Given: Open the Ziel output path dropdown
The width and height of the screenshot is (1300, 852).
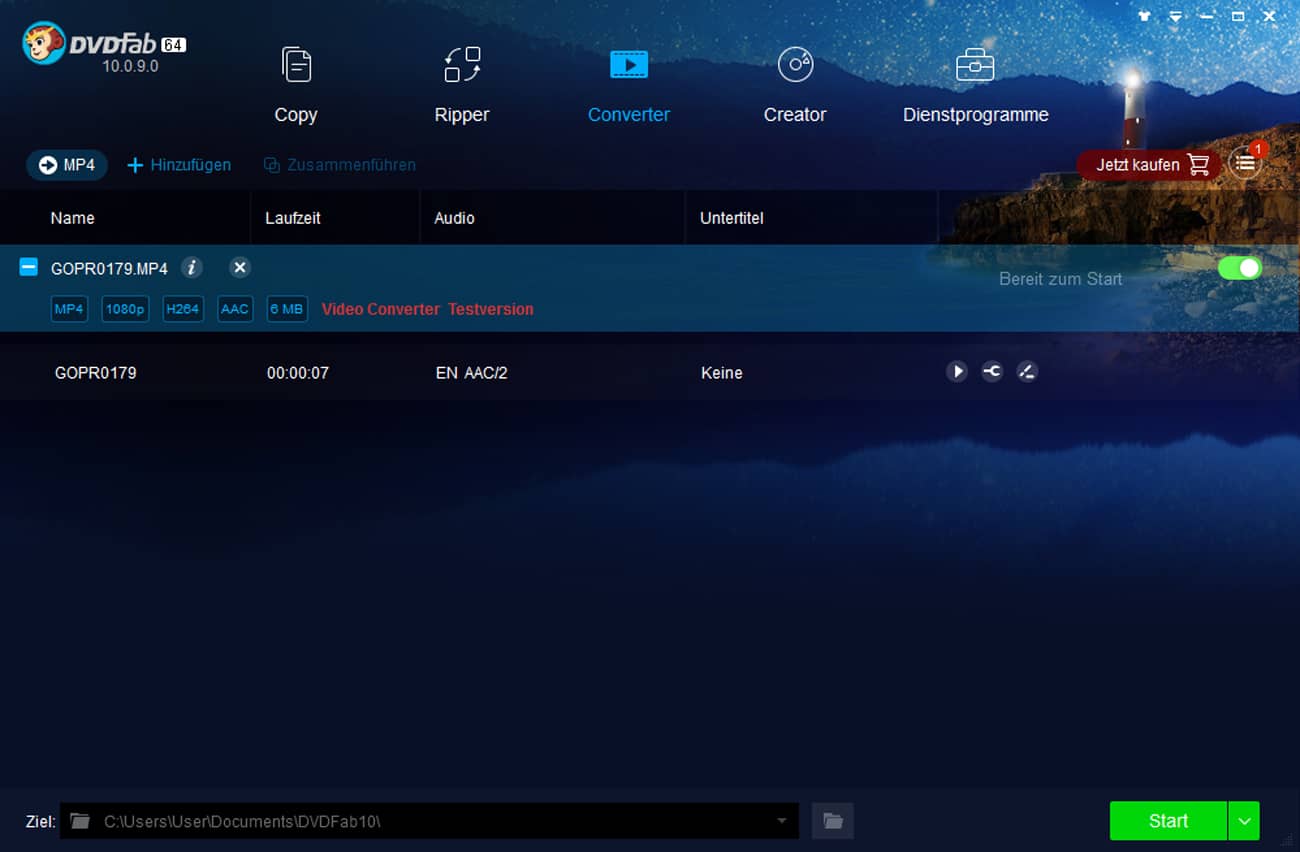Looking at the screenshot, I should pos(782,821).
